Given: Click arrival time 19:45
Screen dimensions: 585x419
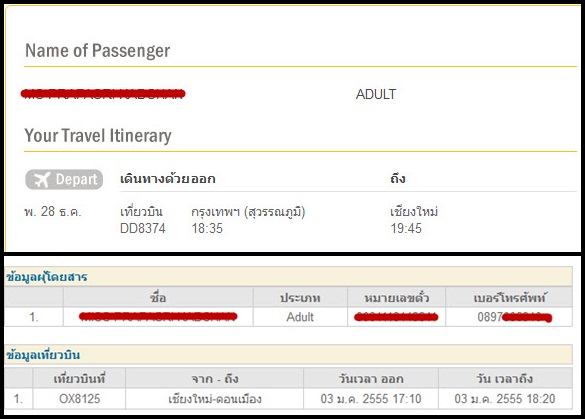Looking at the screenshot, I should pyautogui.click(x=406, y=228).
